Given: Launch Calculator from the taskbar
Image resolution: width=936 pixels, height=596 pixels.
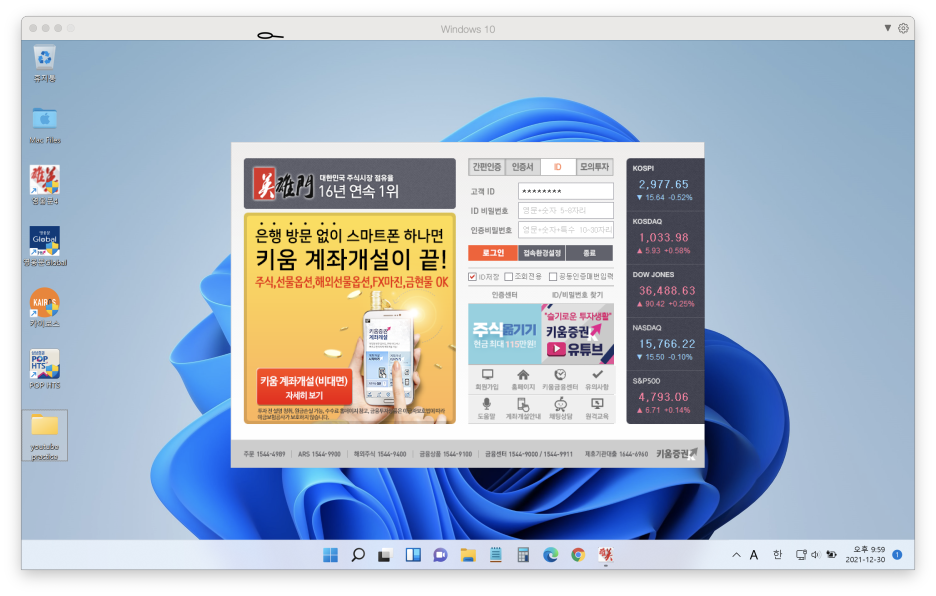Looking at the screenshot, I should click(523, 555).
